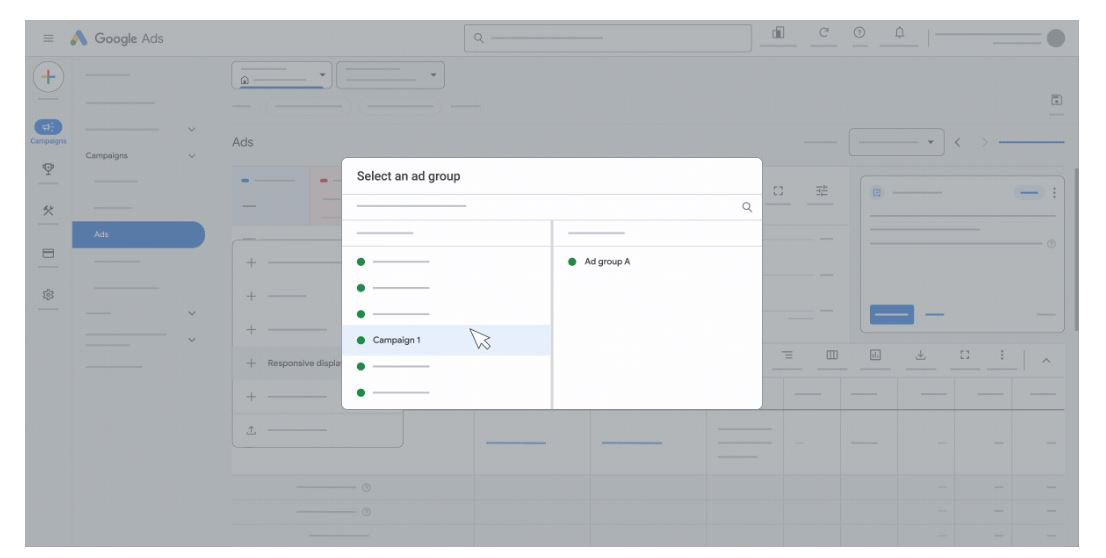This screenshot has height=558, width=1106.
Task: Click the account avatar circle
Action: point(1055,38)
